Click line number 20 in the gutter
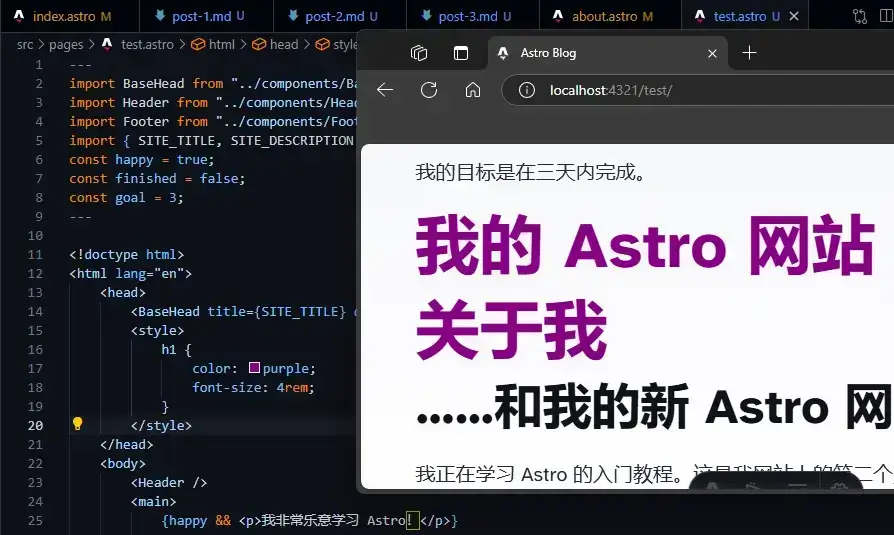This screenshot has width=894, height=535. pyautogui.click(x=35, y=425)
